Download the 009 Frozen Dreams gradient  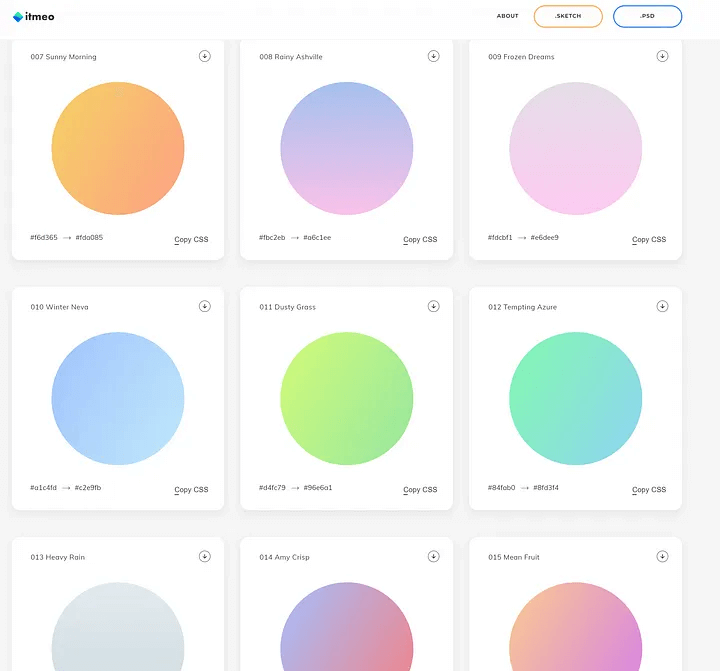click(x=662, y=56)
